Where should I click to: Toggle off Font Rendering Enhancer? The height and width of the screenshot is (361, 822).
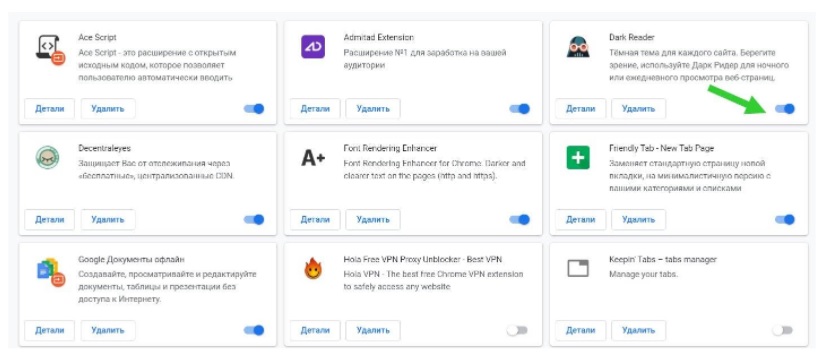(520, 220)
